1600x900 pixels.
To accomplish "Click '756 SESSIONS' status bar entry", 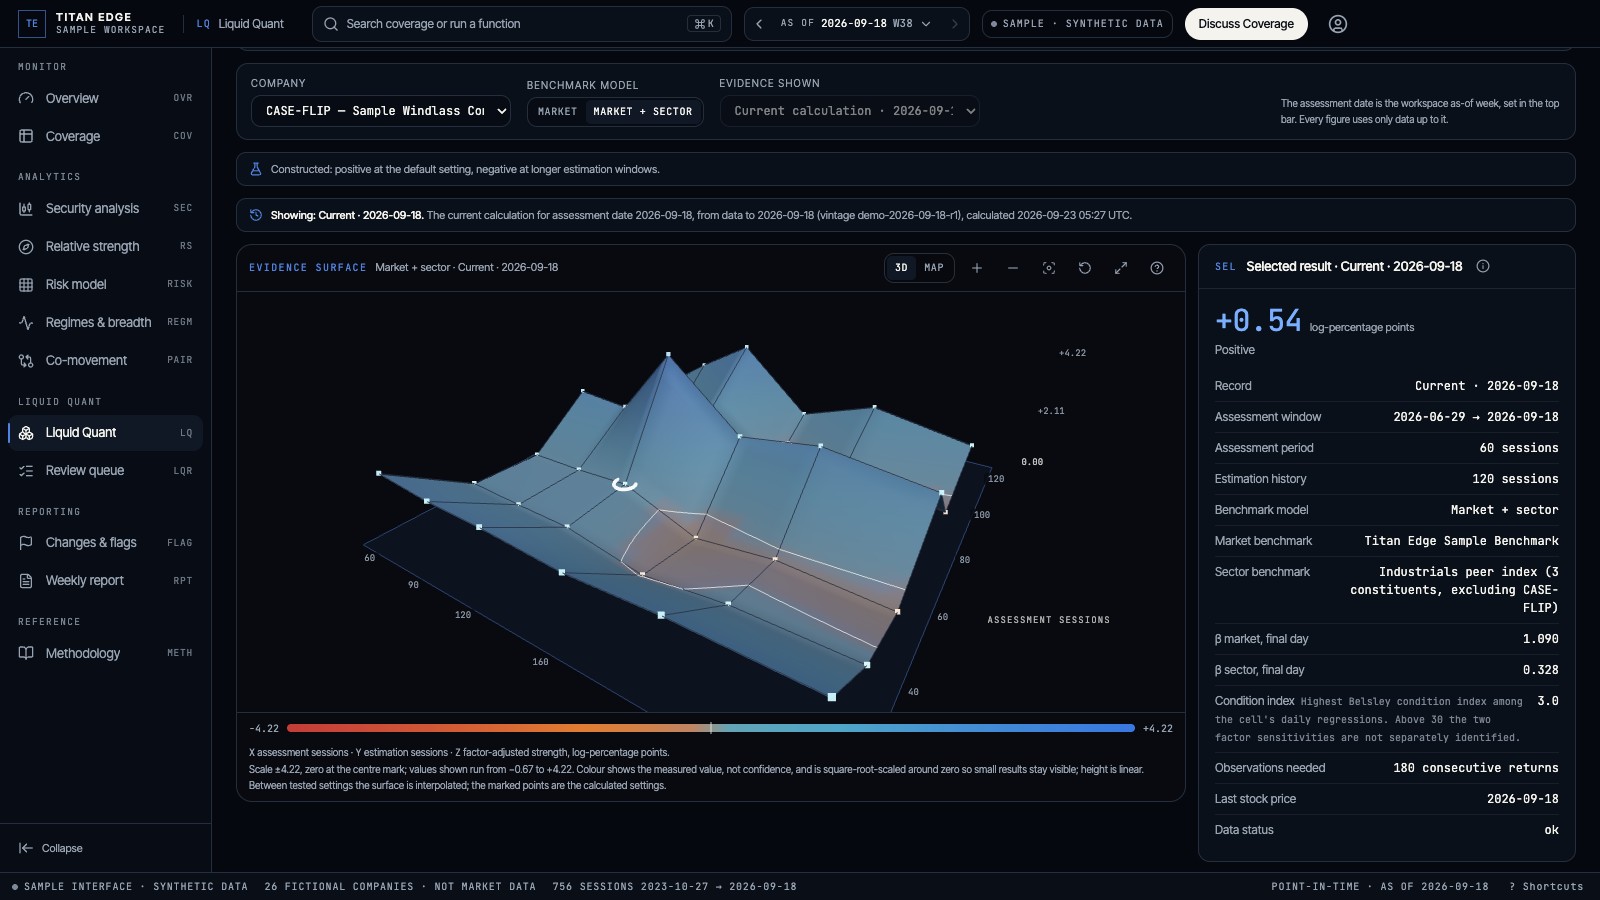I will [x=674, y=887].
